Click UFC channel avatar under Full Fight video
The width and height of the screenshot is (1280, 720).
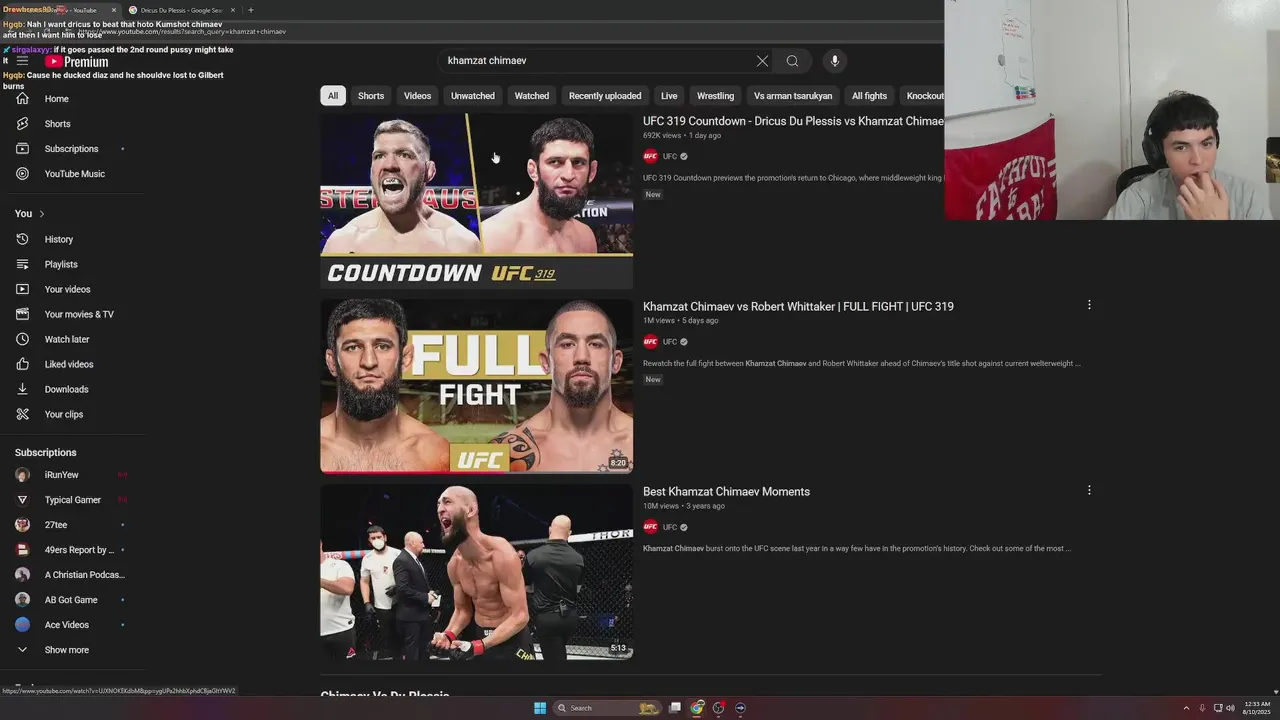(x=650, y=342)
